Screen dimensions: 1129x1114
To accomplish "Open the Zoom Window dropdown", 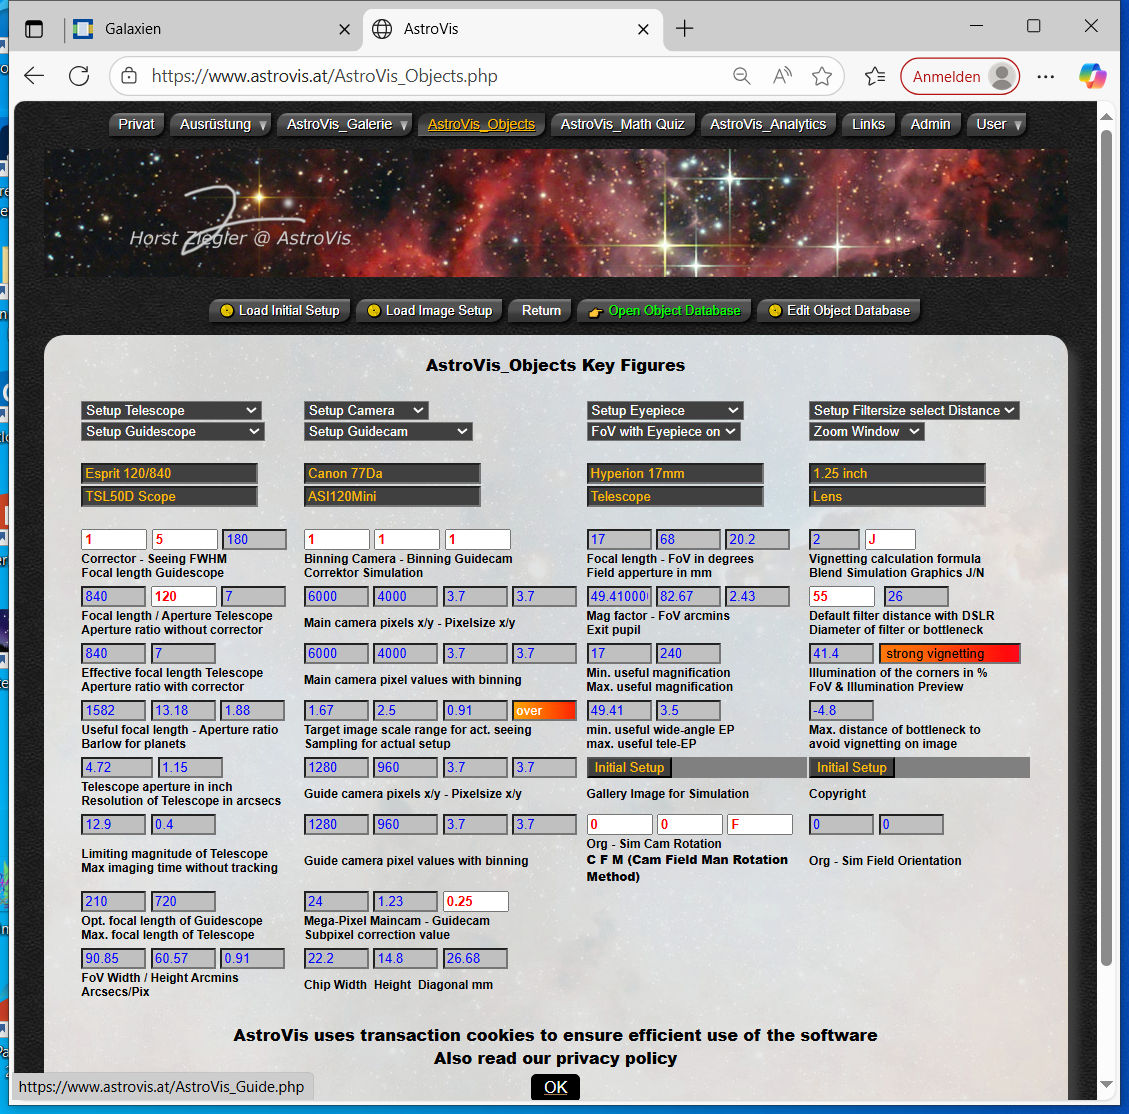I will pyautogui.click(x=866, y=431).
